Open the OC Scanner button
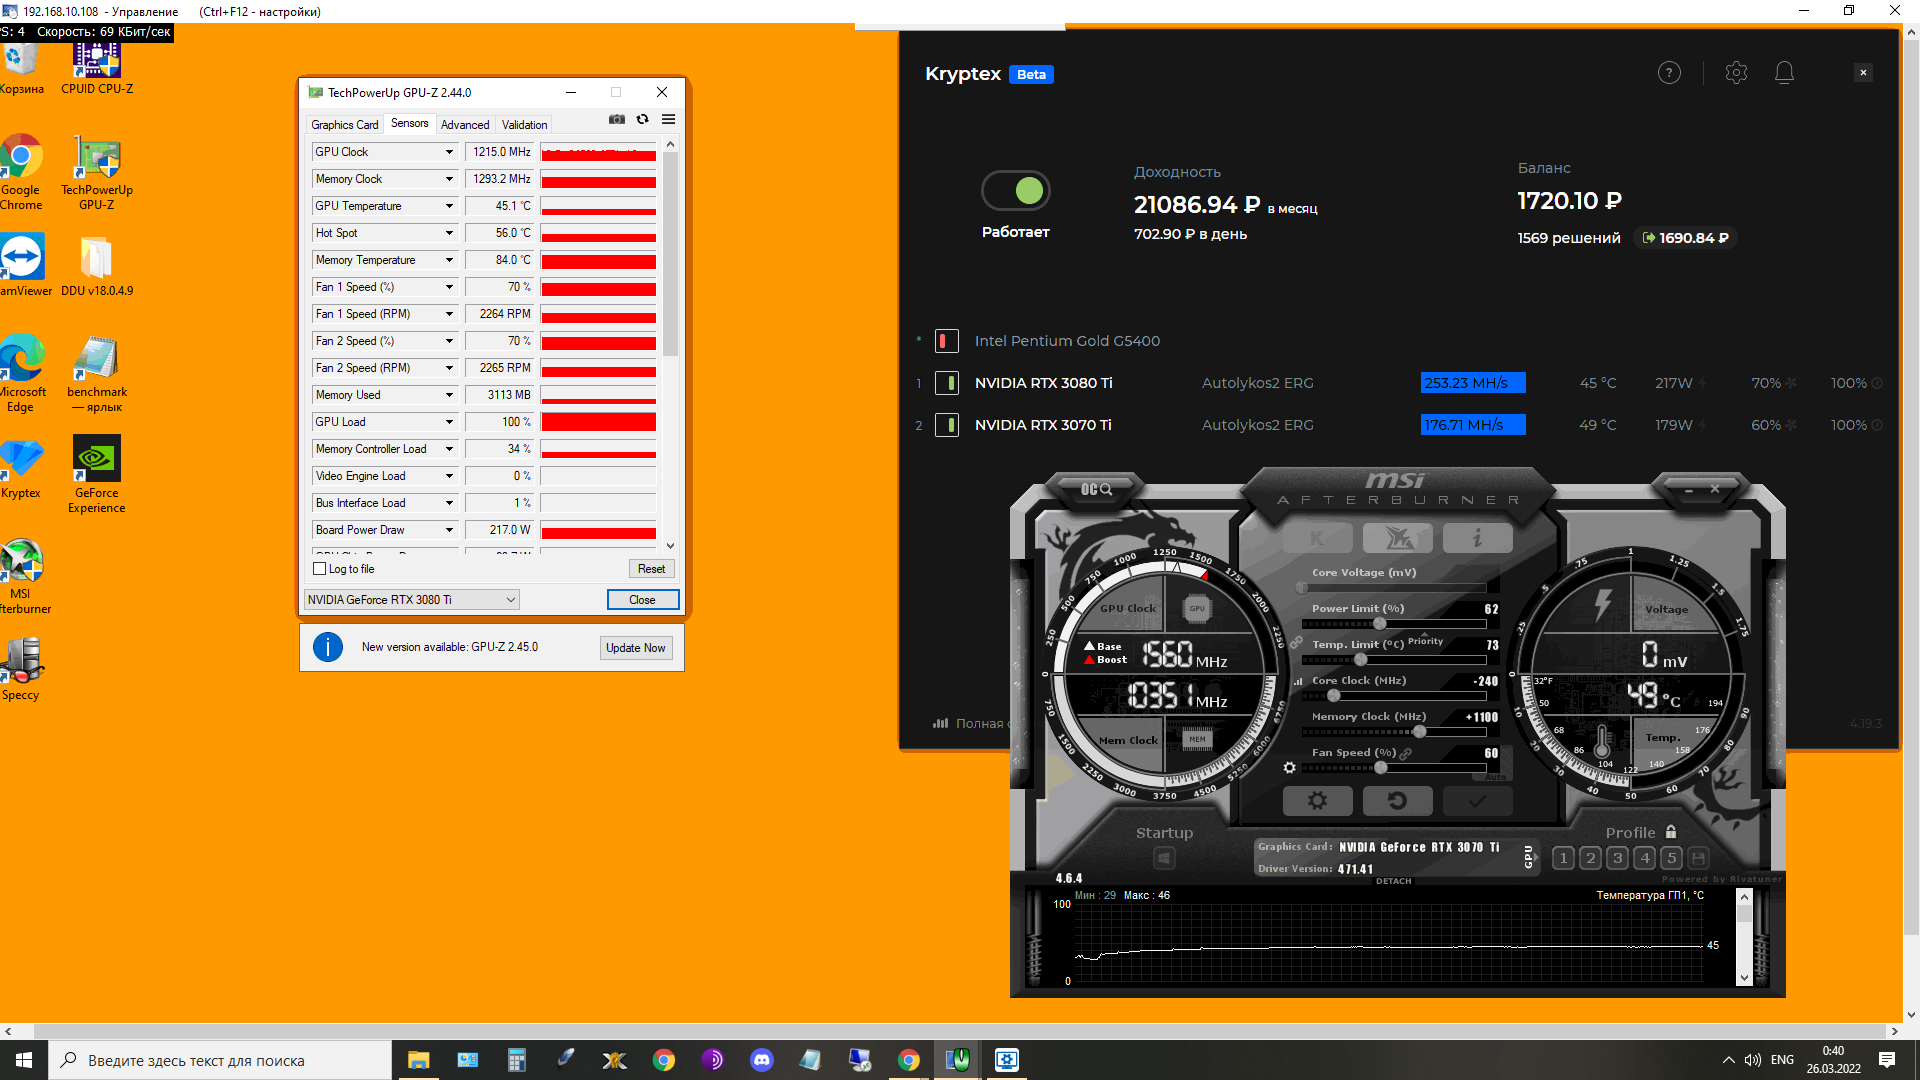Viewport: 1920px width, 1080px height. 1096,489
